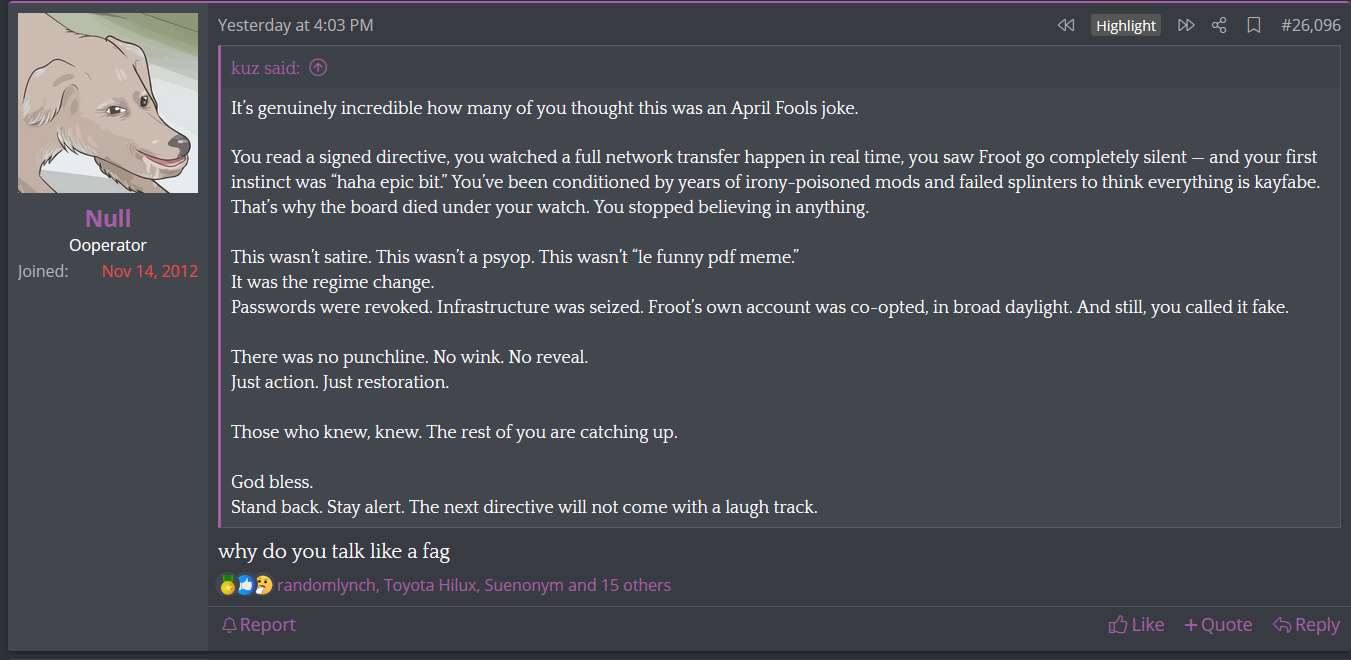The width and height of the screenshot is (1351, 660).
Task: Open Null's user profile name
Action: [108, 218]
